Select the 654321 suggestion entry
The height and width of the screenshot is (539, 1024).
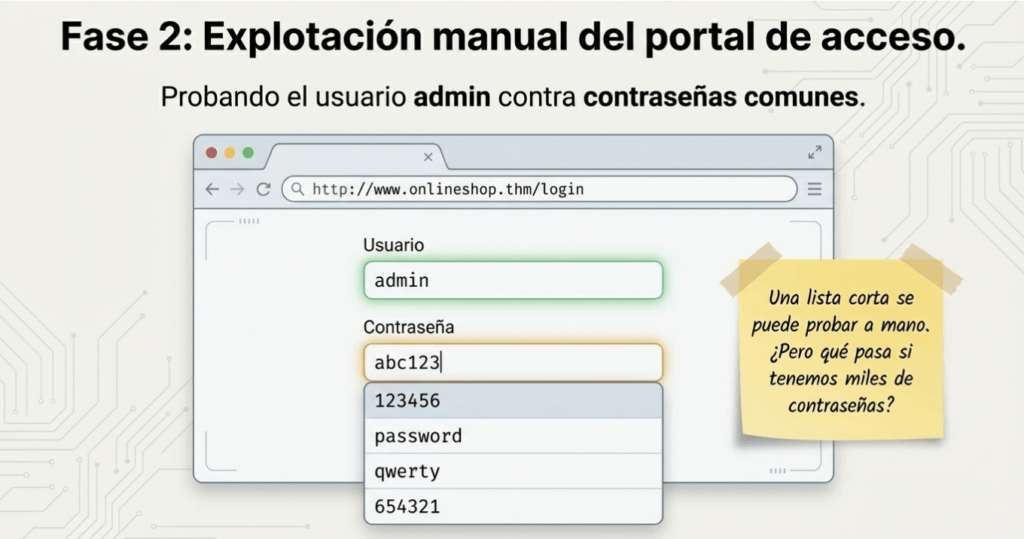pos(513,506)
